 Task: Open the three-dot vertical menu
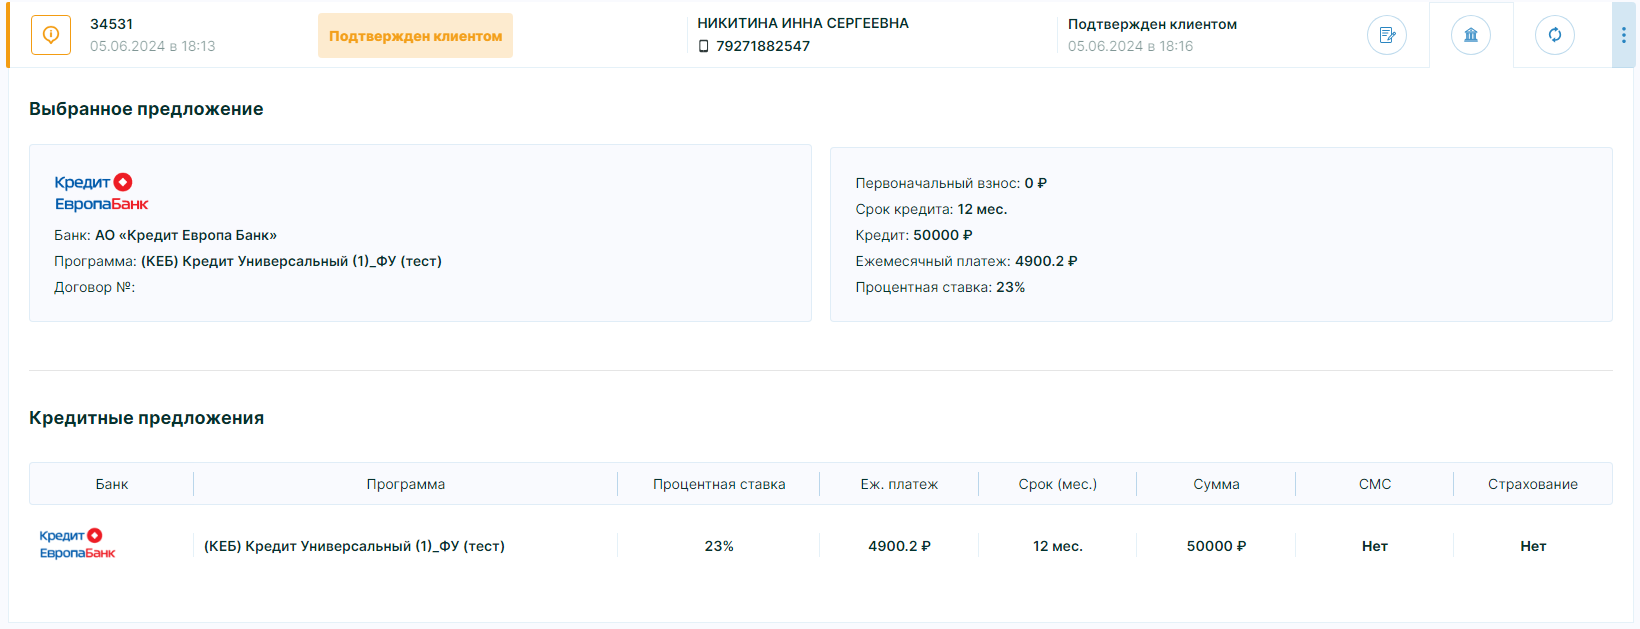pos(1623,35)
